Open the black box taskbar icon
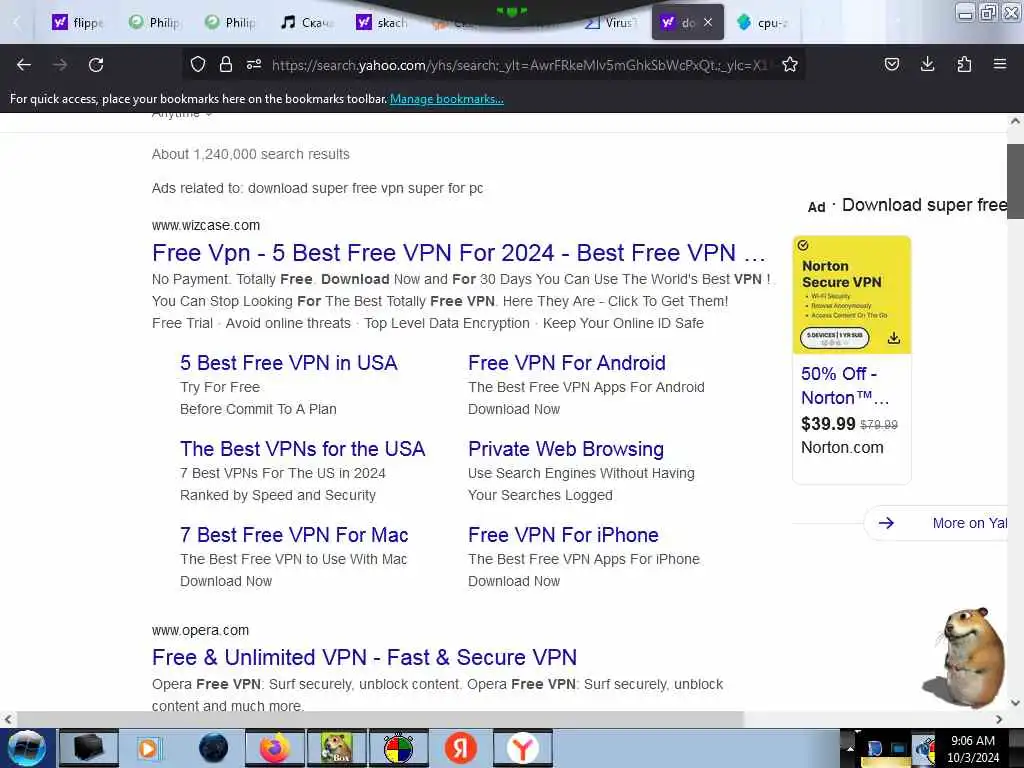This screenshot has height=768, width=1024. (x=89, y=748)
